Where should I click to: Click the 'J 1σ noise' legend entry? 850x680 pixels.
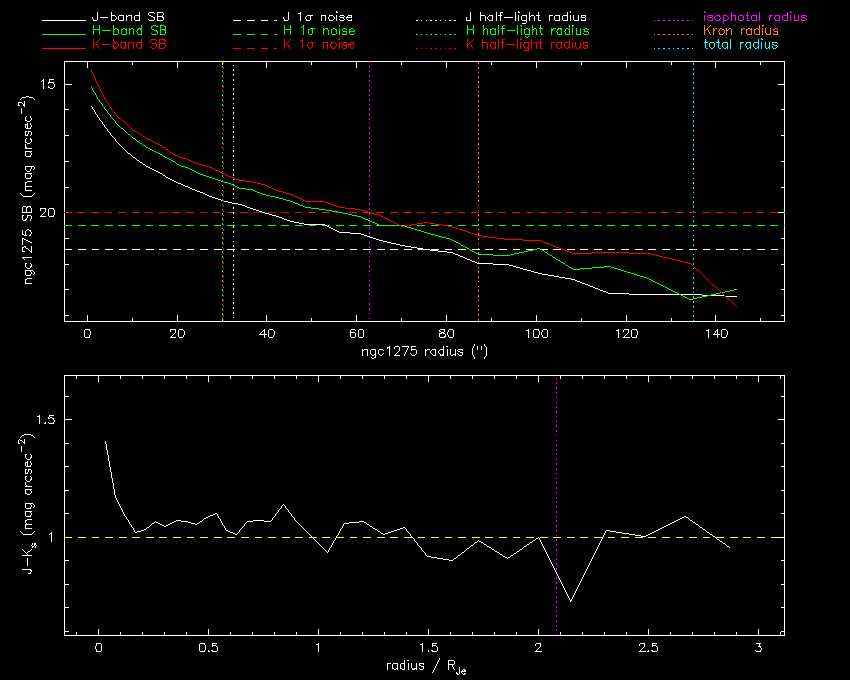318,17
